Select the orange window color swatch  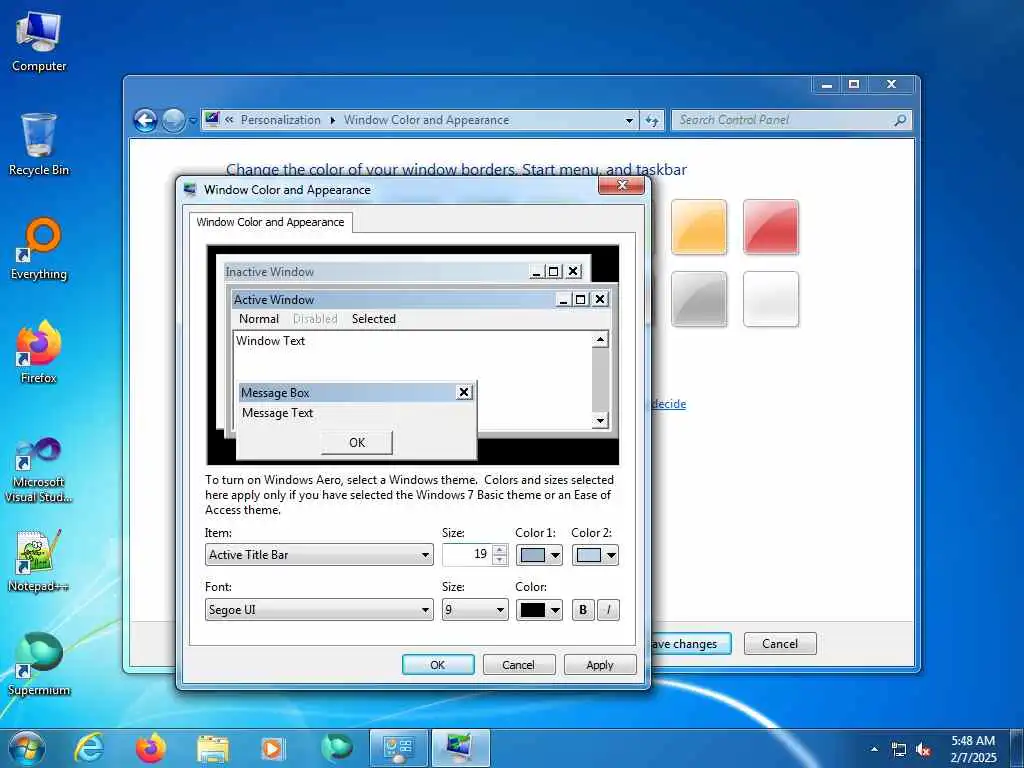(x=699, y=227)
